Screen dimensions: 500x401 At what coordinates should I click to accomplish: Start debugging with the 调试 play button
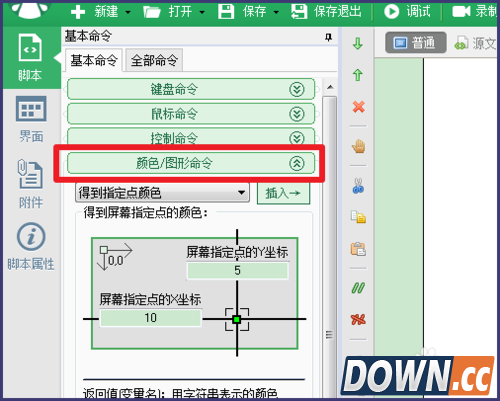(x=407, y=11)
